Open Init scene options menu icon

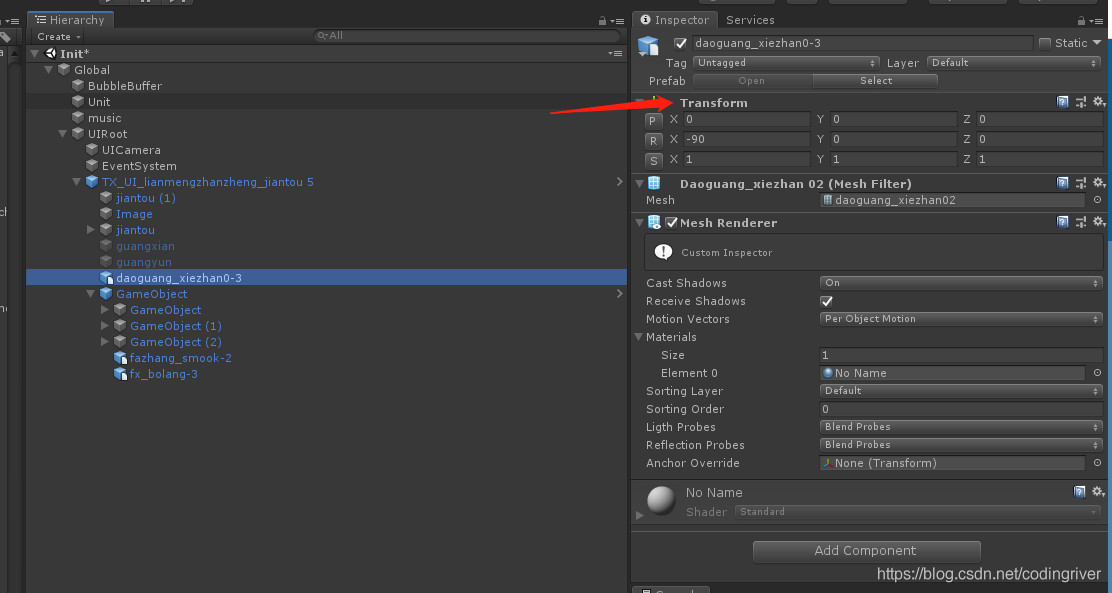pos(615,54)
